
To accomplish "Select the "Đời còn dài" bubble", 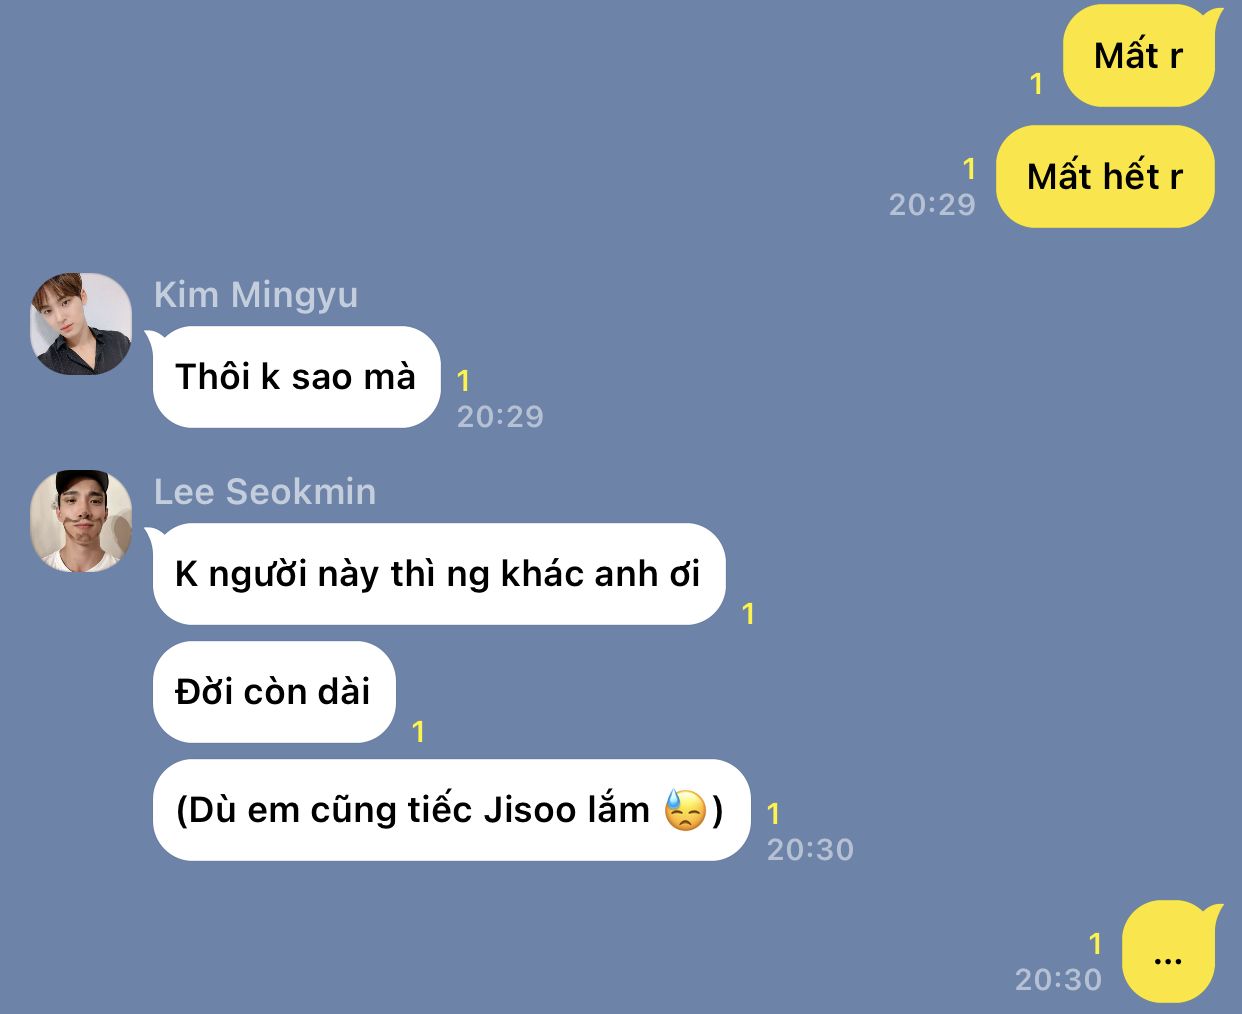I will 274,692.
